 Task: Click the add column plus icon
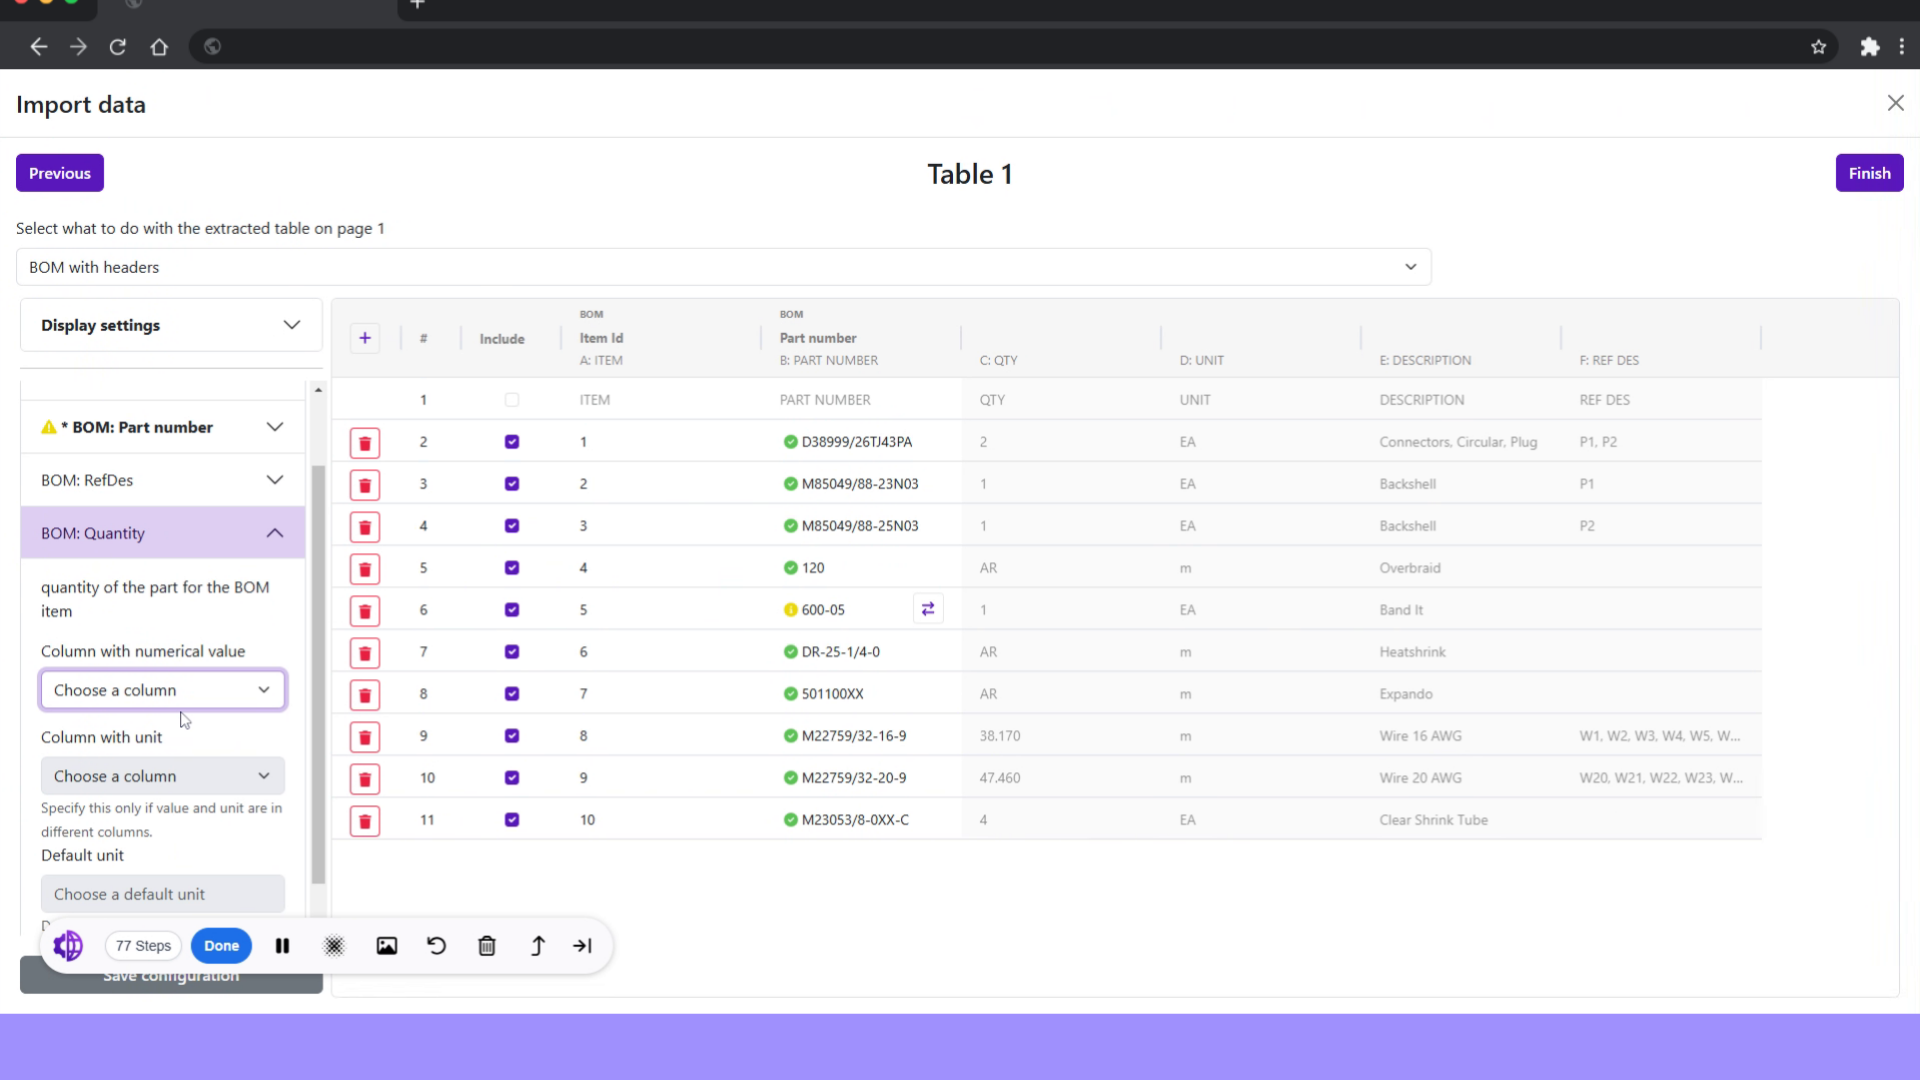(364, 338)
